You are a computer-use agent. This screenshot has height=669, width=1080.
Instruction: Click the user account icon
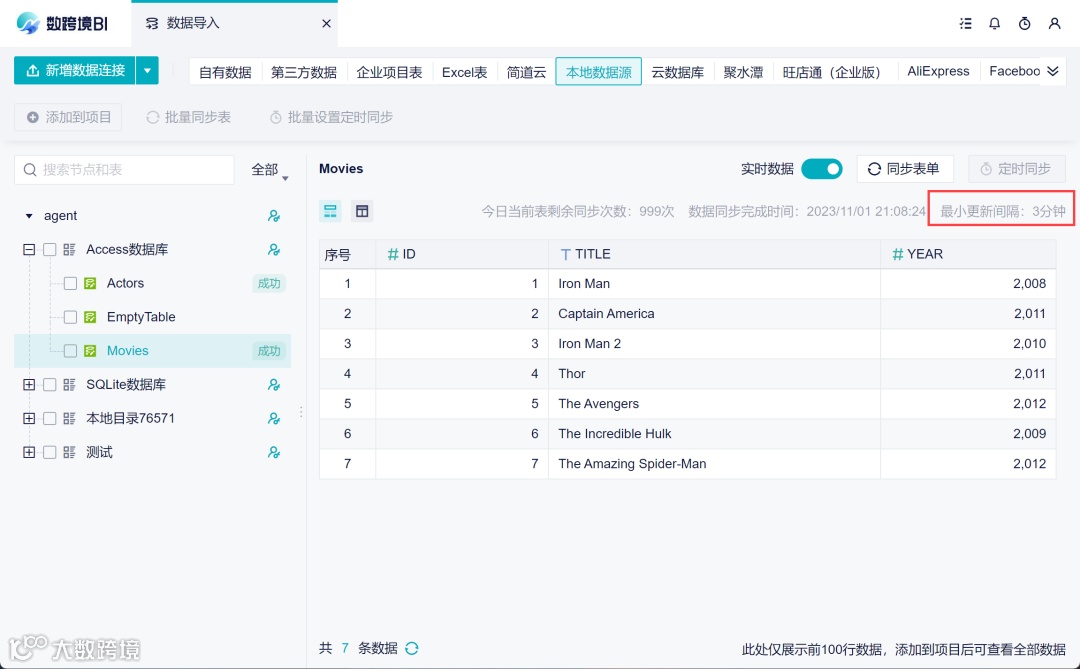pos(1054,23)
